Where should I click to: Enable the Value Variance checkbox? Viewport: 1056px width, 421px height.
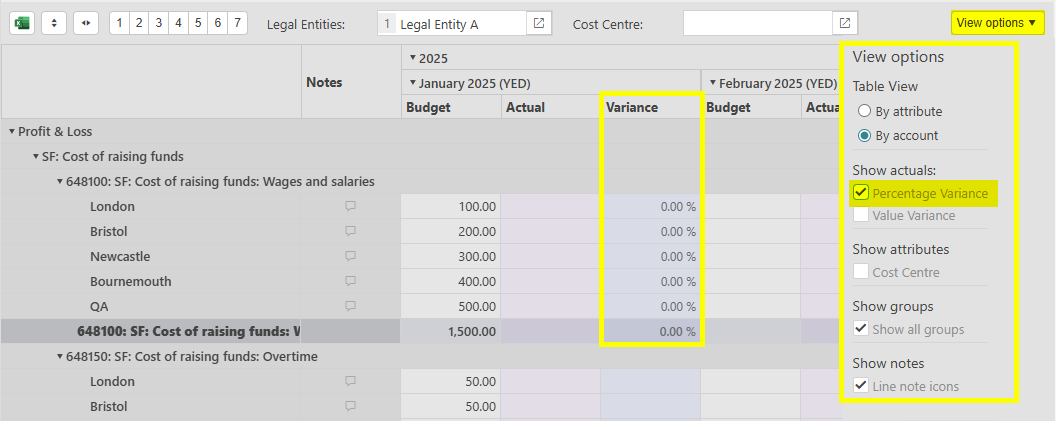point(861,215)
